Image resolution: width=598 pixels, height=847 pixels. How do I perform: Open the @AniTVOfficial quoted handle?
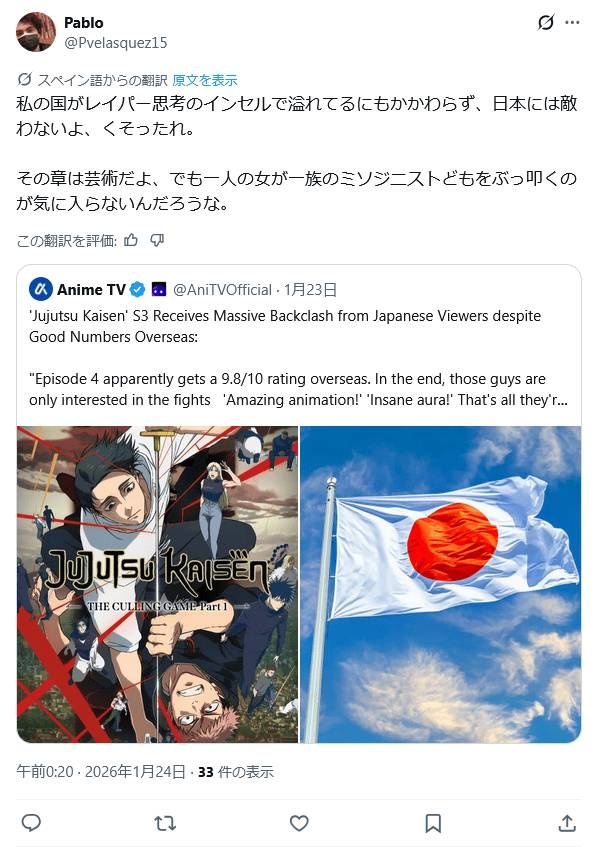click(x=223, y=290)
